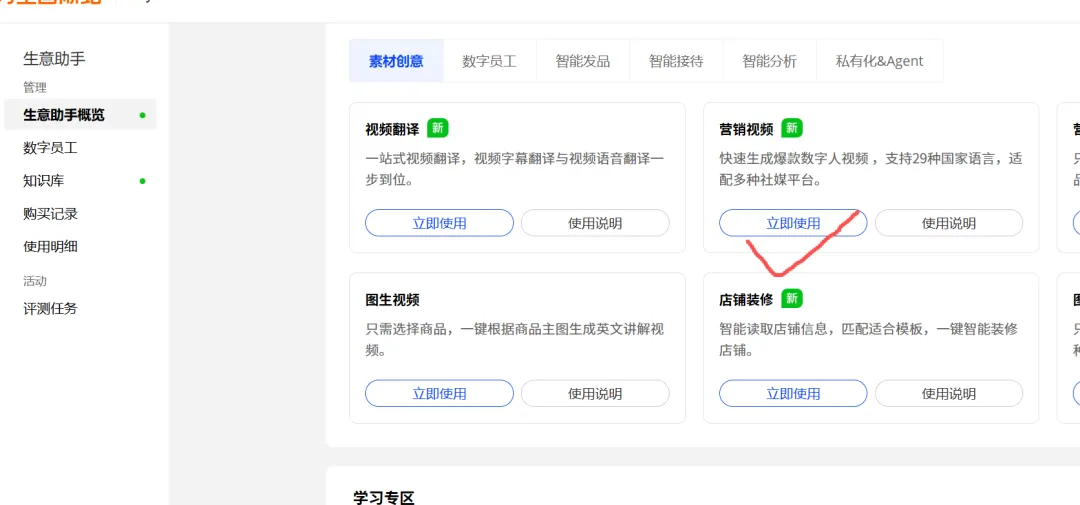Click the 只需选择商品 description text
This screenshot has height=505, width=1080.
pyautogui.click(x=515, y=340)
